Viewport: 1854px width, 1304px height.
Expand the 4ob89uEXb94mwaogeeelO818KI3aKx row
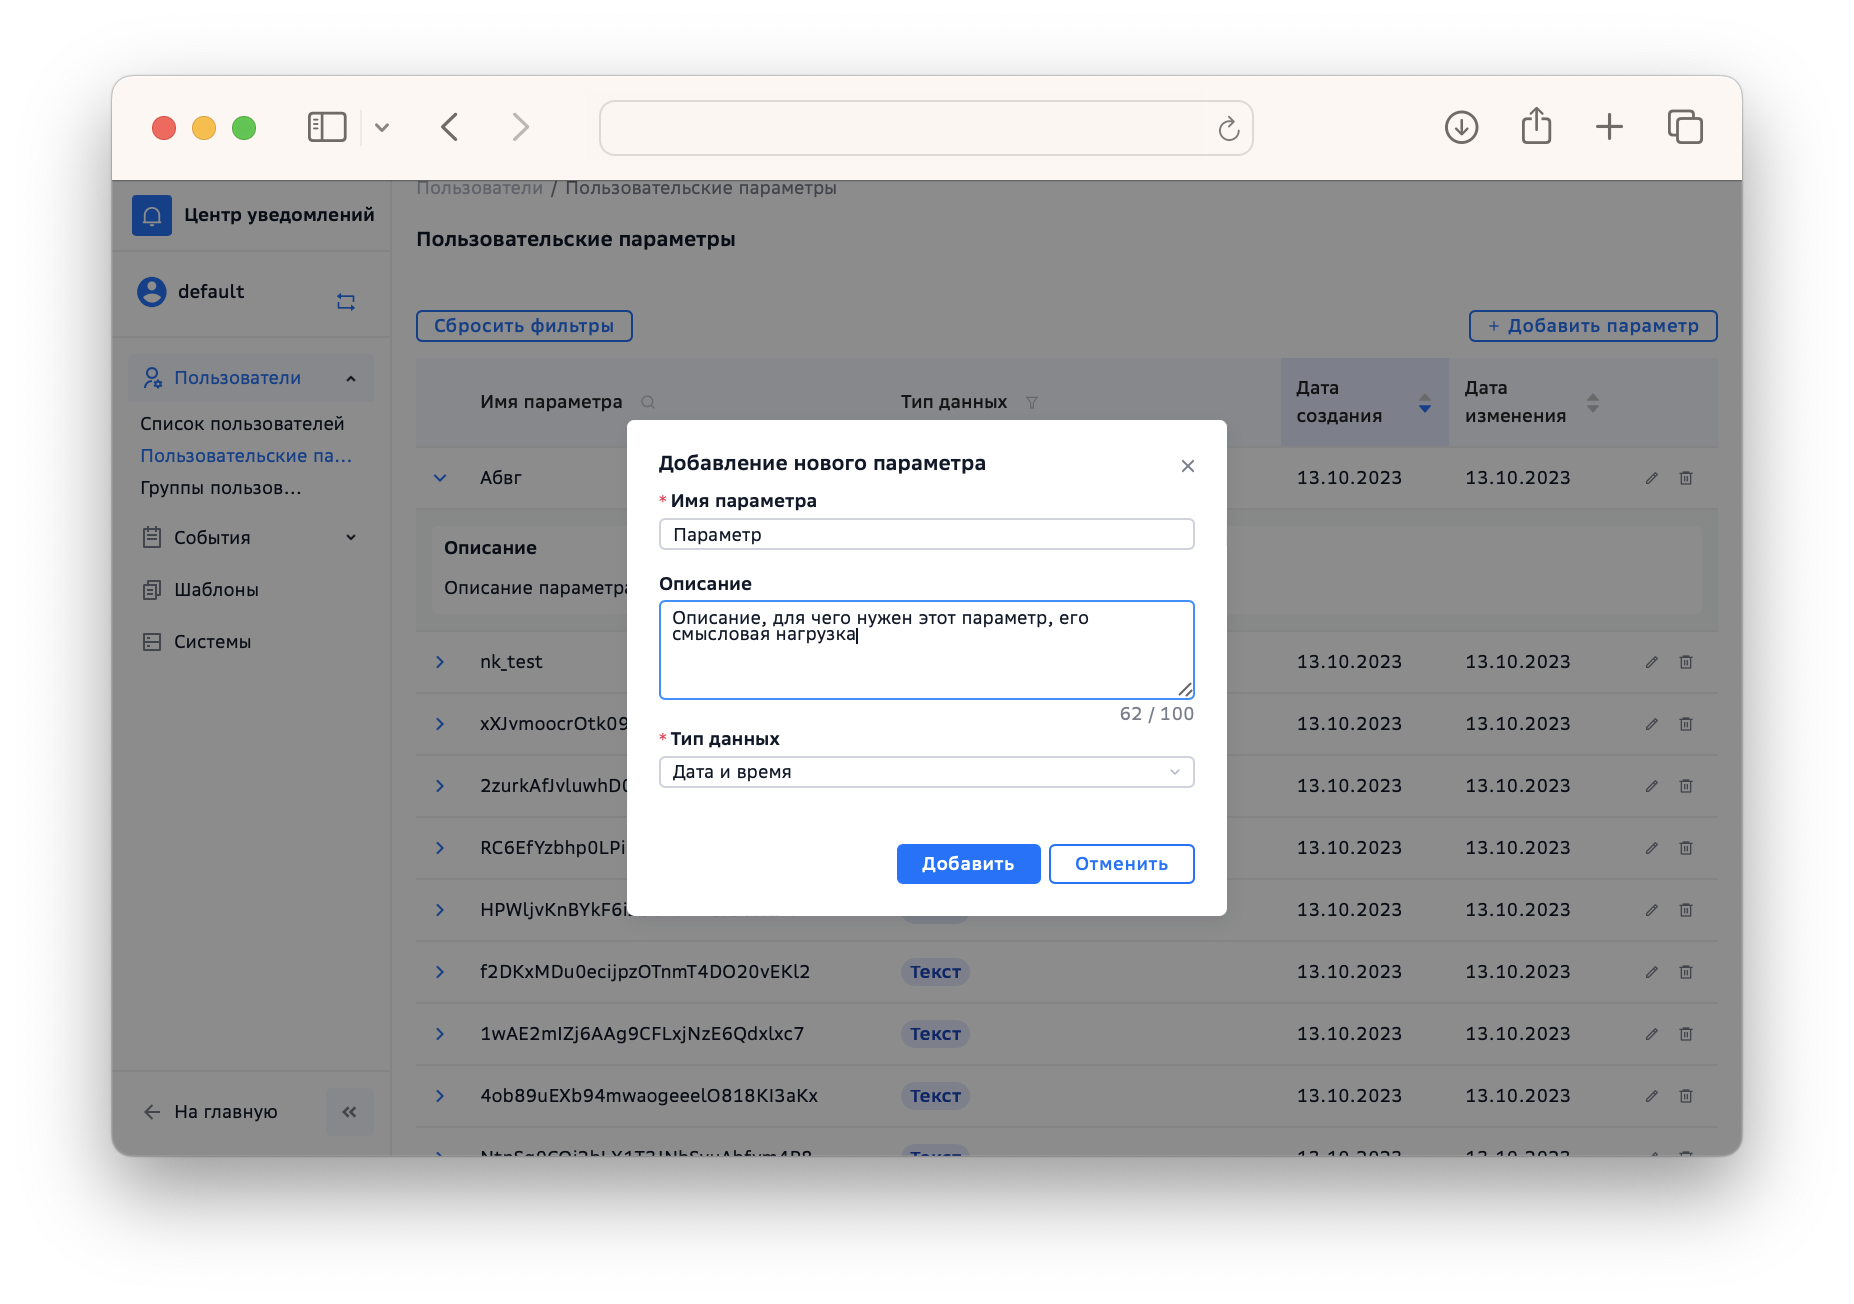[440, 1096]
